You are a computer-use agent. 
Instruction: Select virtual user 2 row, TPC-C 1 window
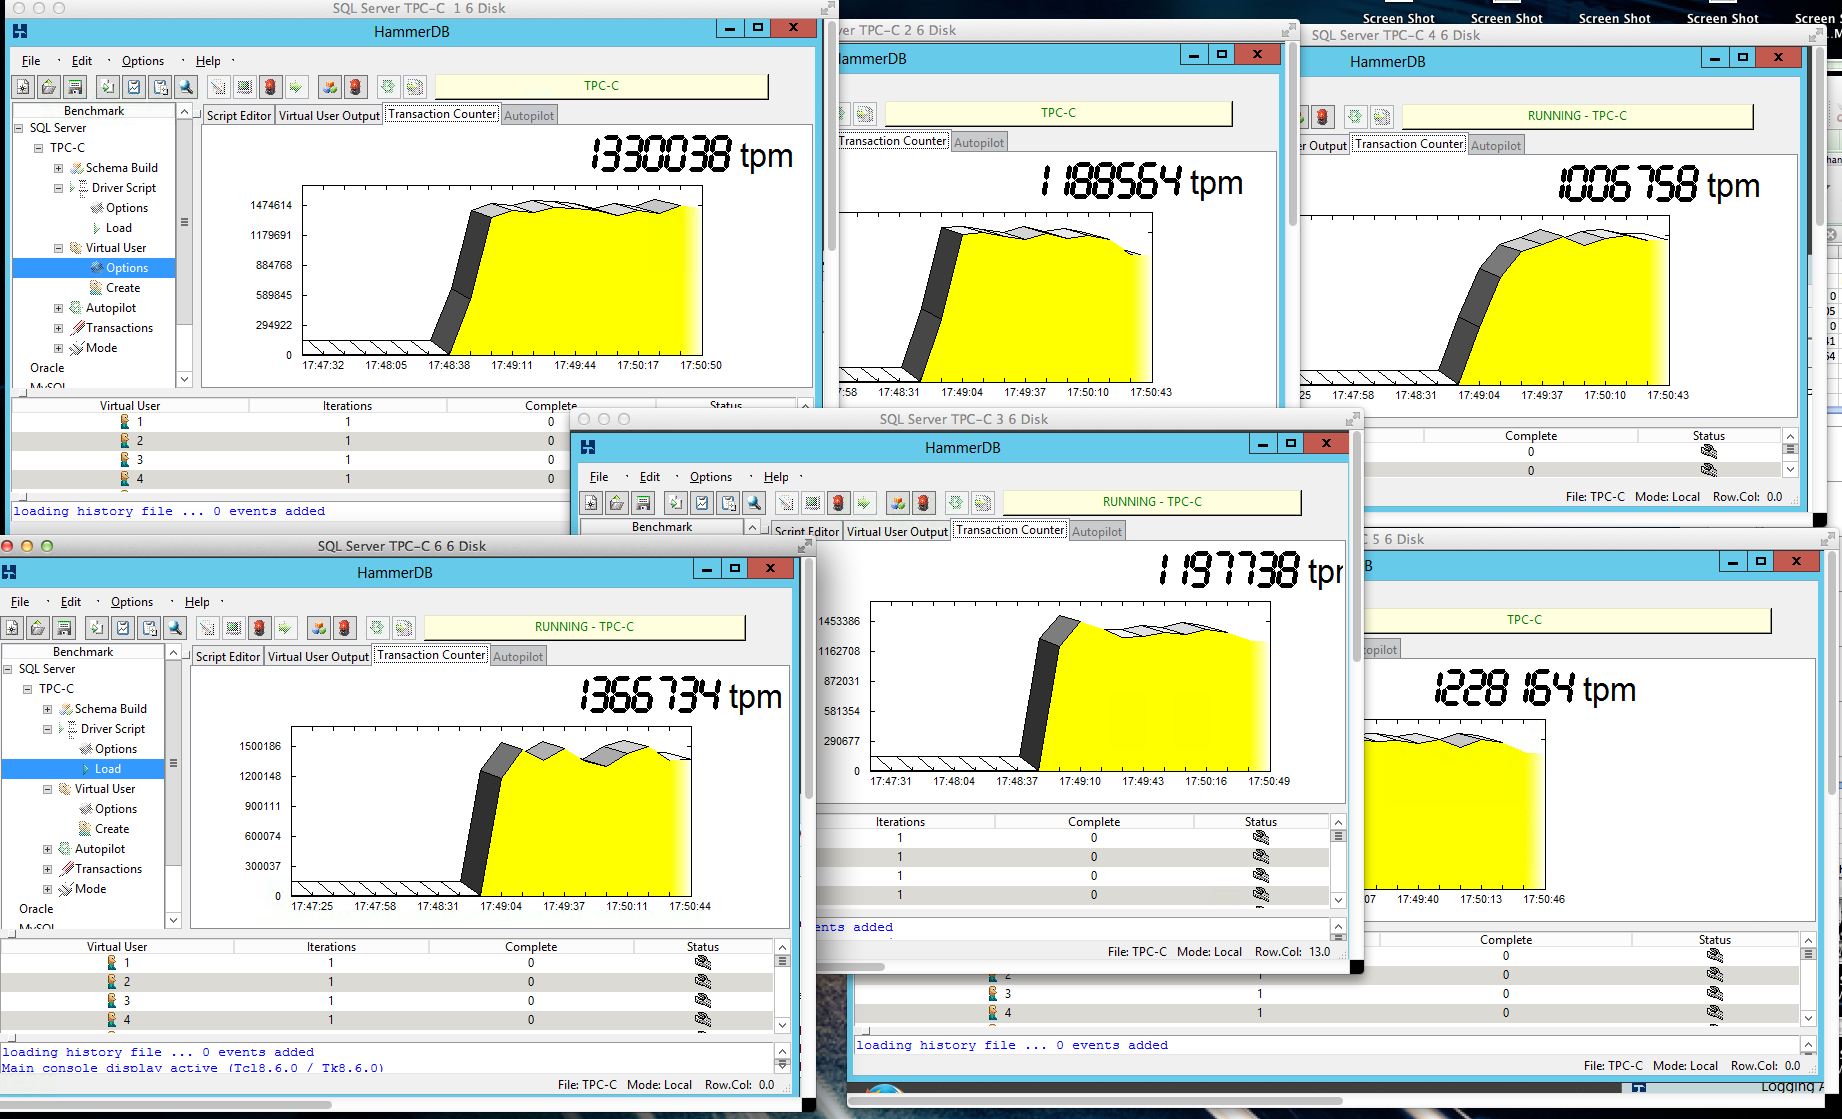coord(290,441)
